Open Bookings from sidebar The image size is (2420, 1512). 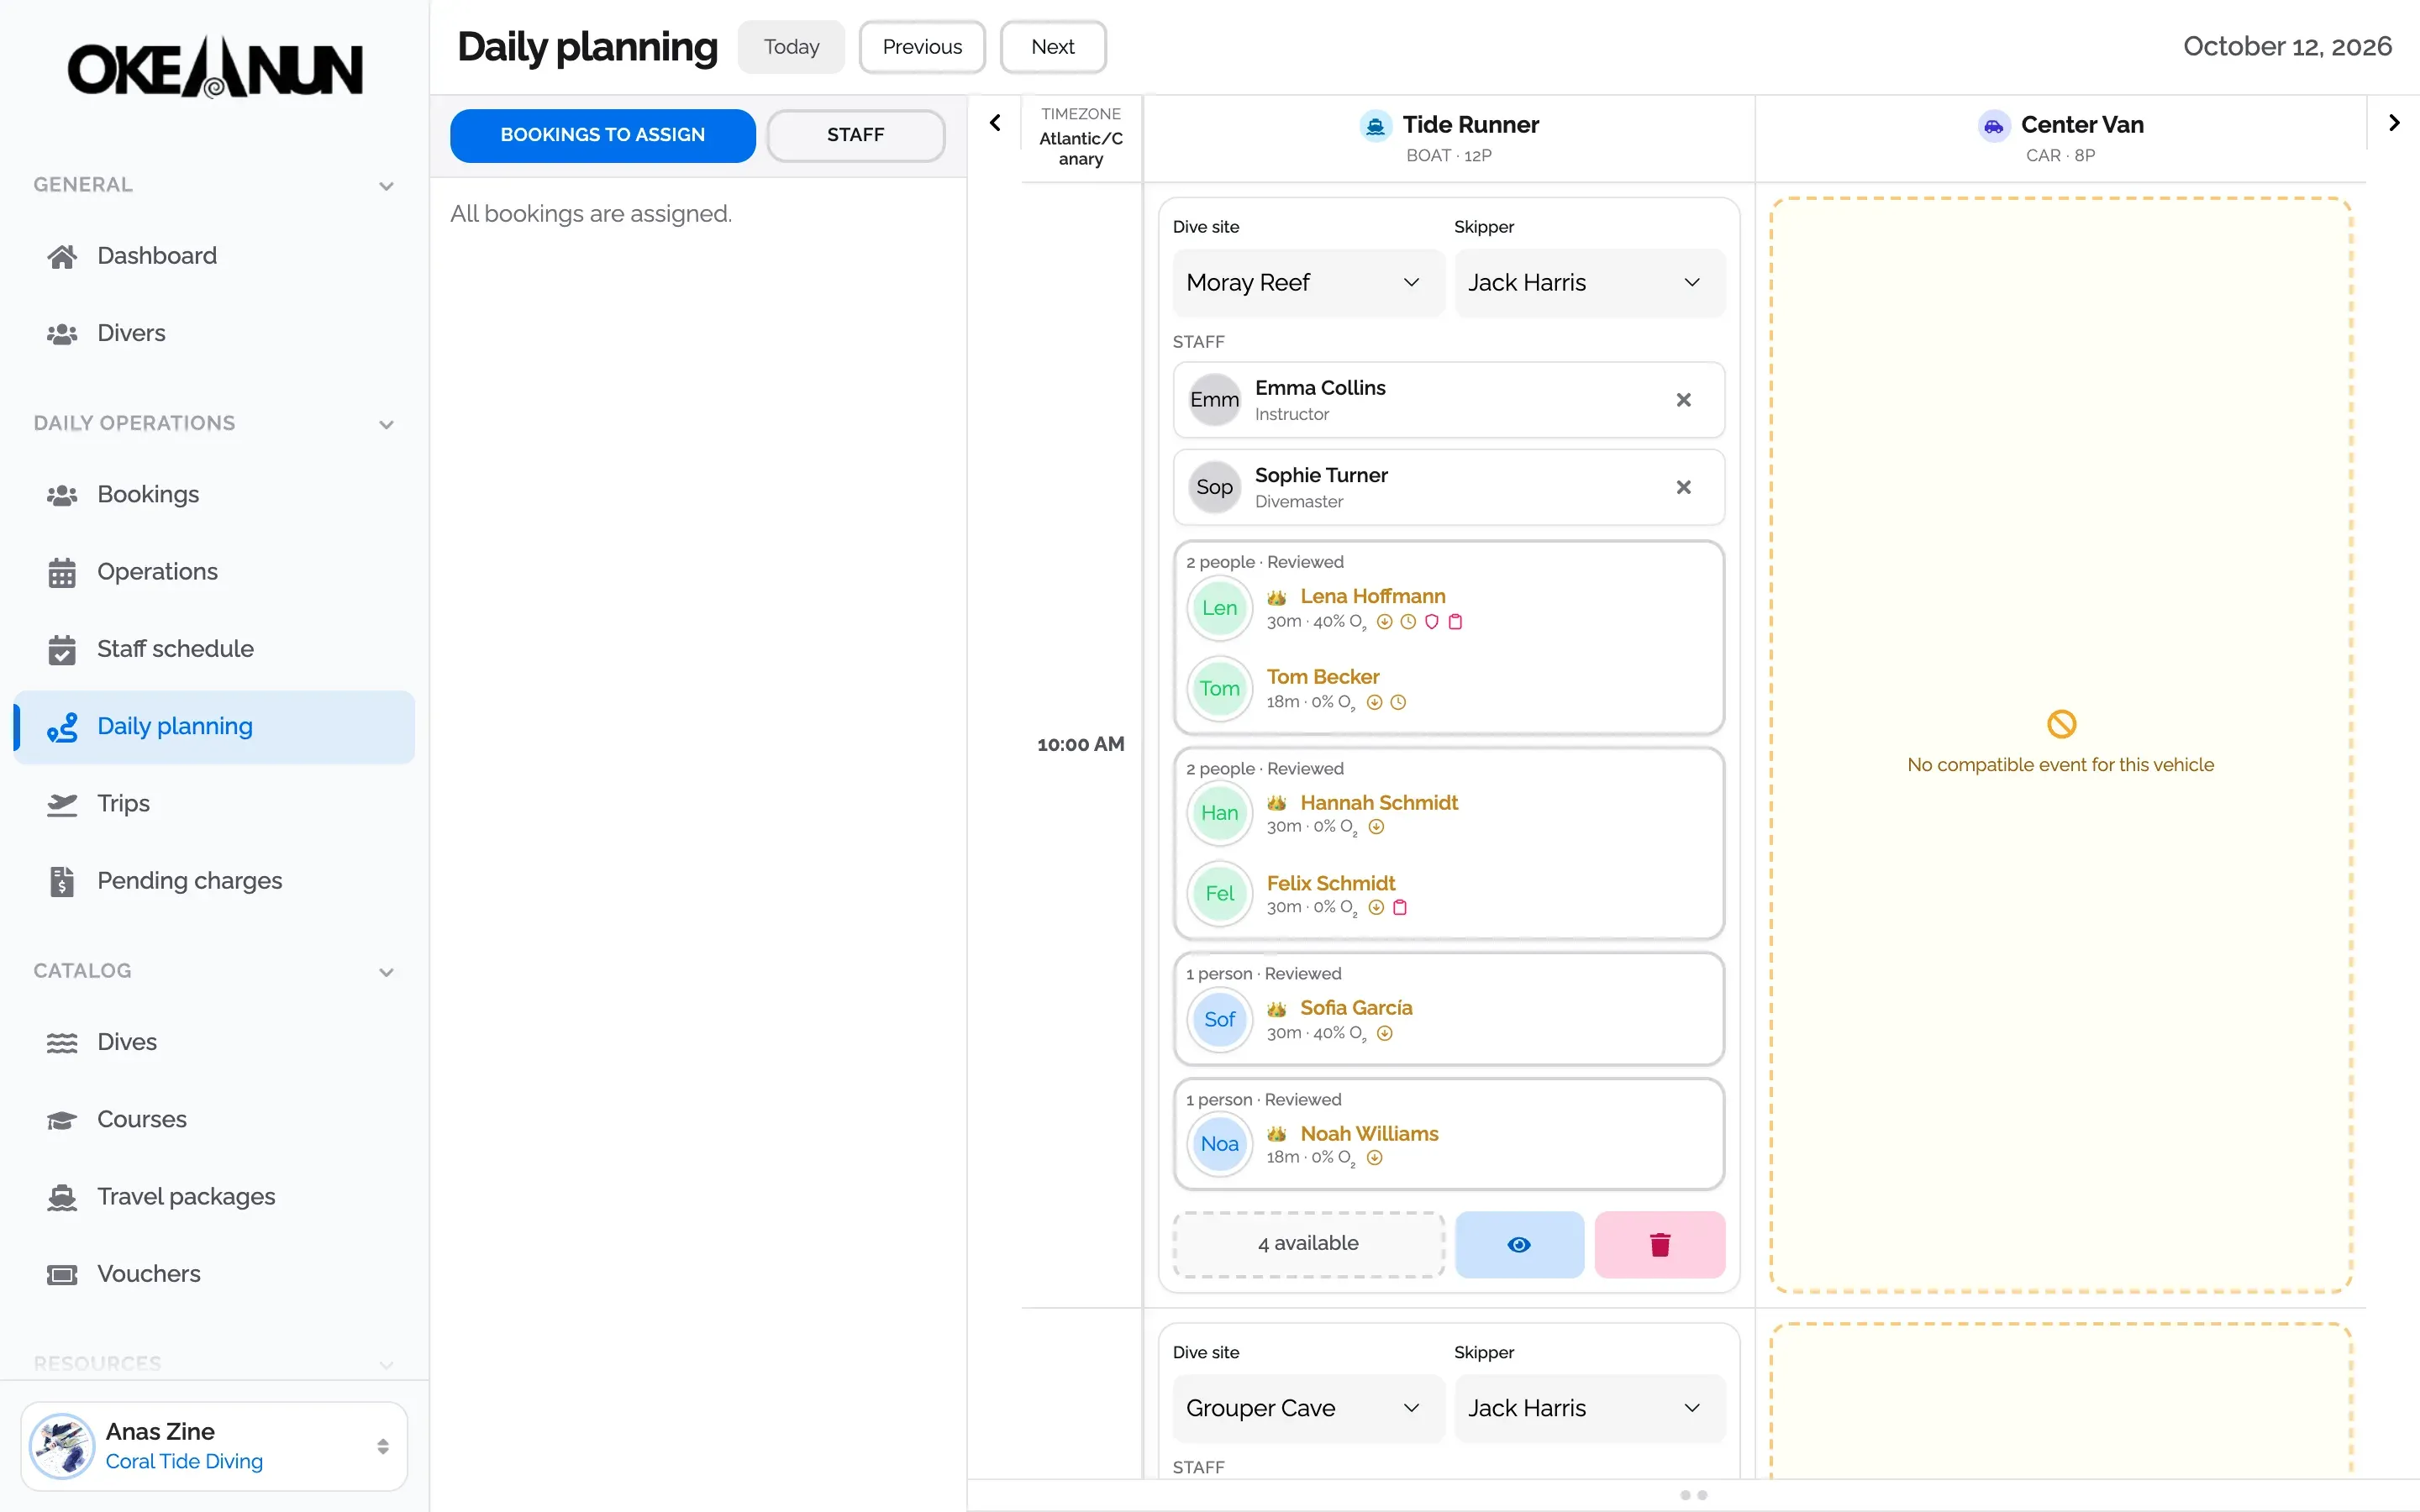point(214,494)
